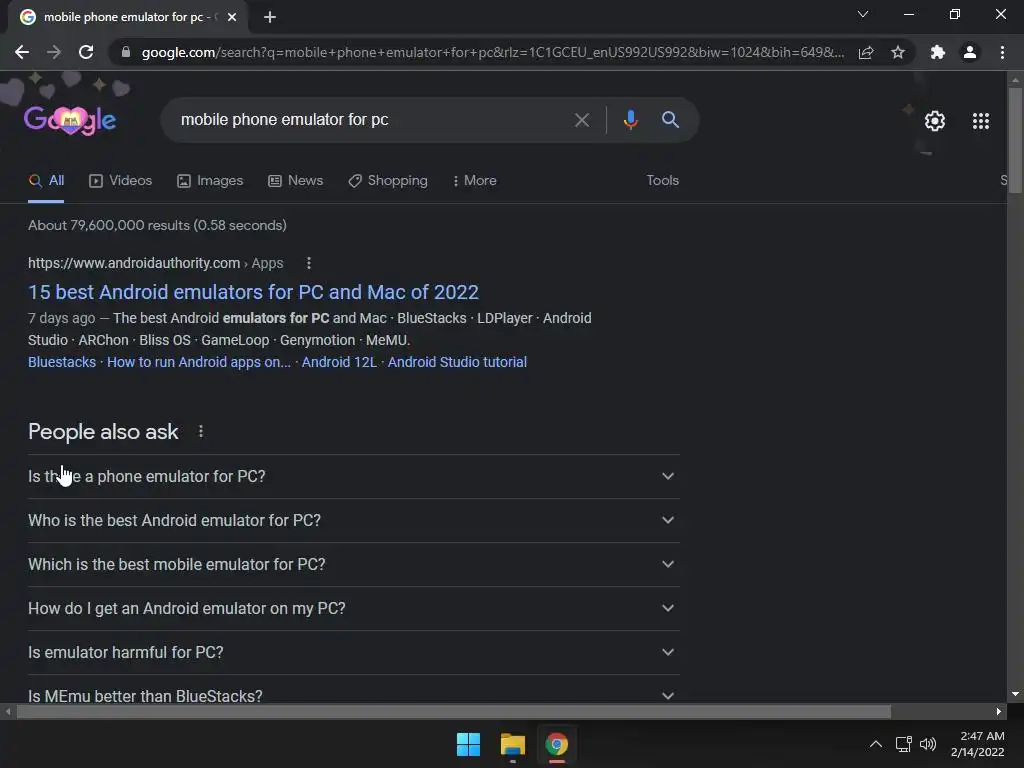
Task: Switch to the Images tab
Action: 210,181
